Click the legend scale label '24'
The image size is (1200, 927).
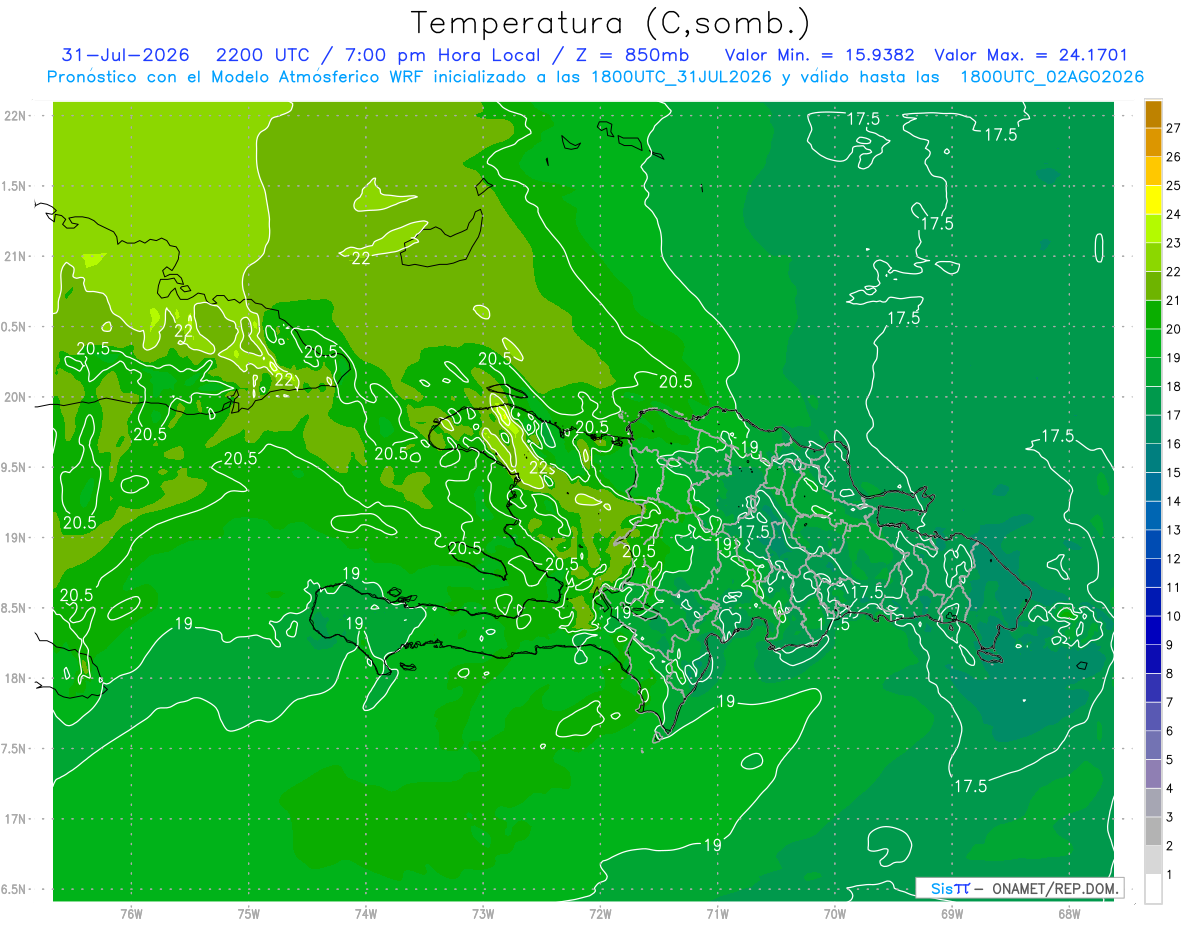pyautogui.click(x=1174, y=214)
